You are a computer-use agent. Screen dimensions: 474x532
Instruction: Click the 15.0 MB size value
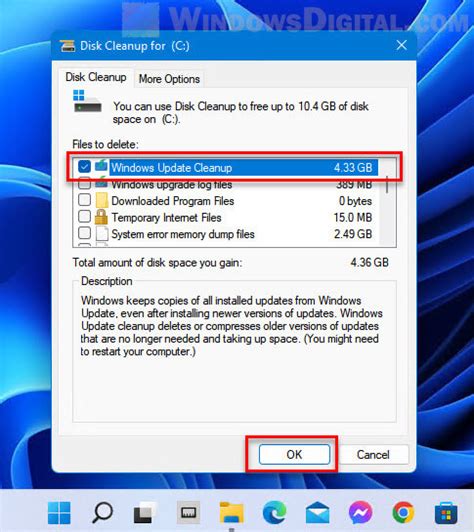tap(353, 217)
